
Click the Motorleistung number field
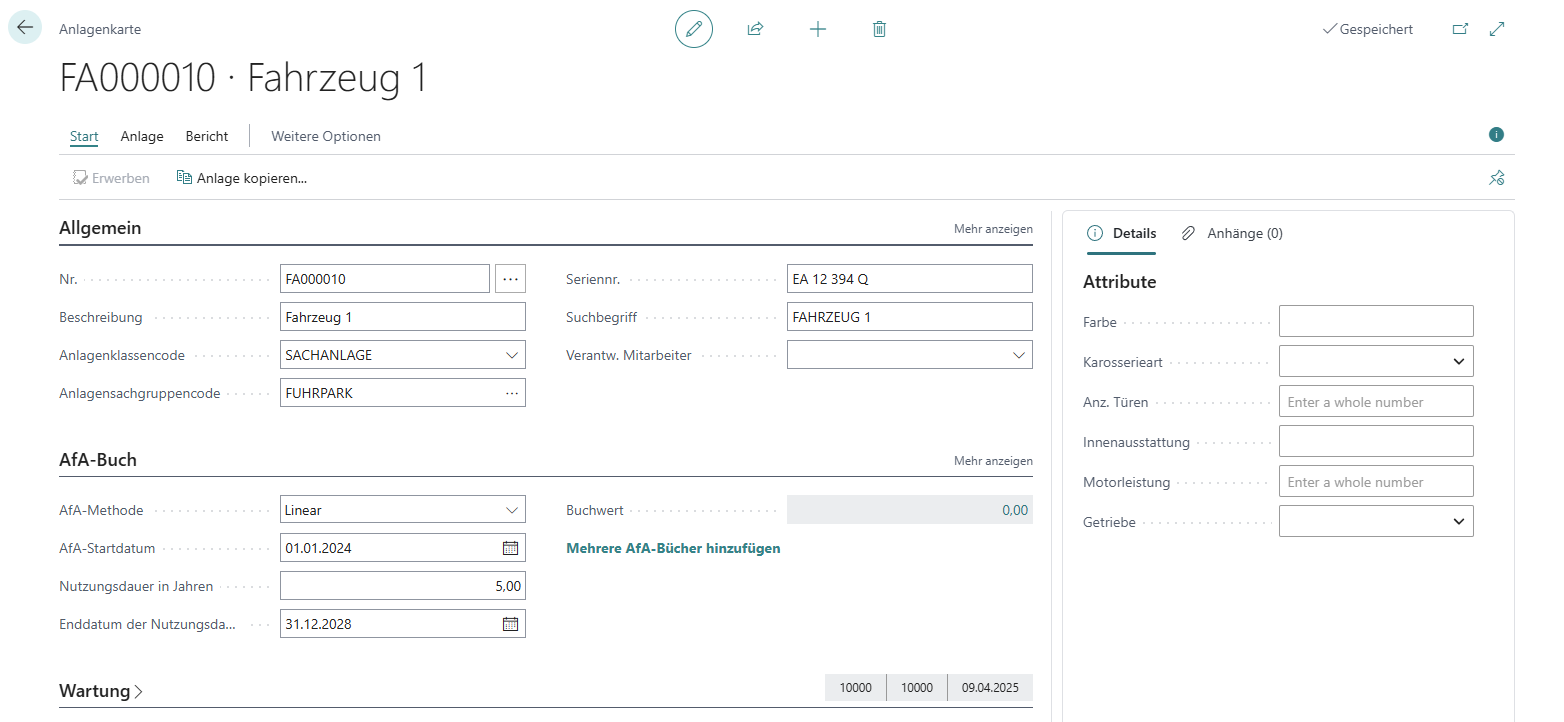(x=1376, y=481)
